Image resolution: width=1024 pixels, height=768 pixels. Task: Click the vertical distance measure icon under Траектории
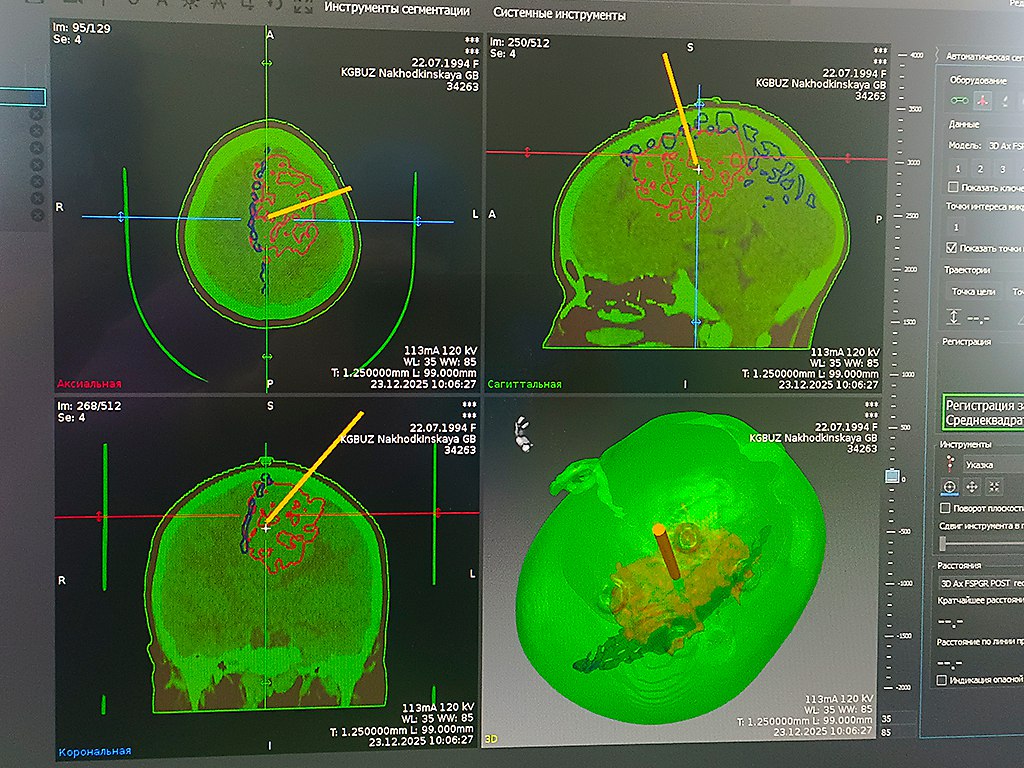(x=953, y=317)
